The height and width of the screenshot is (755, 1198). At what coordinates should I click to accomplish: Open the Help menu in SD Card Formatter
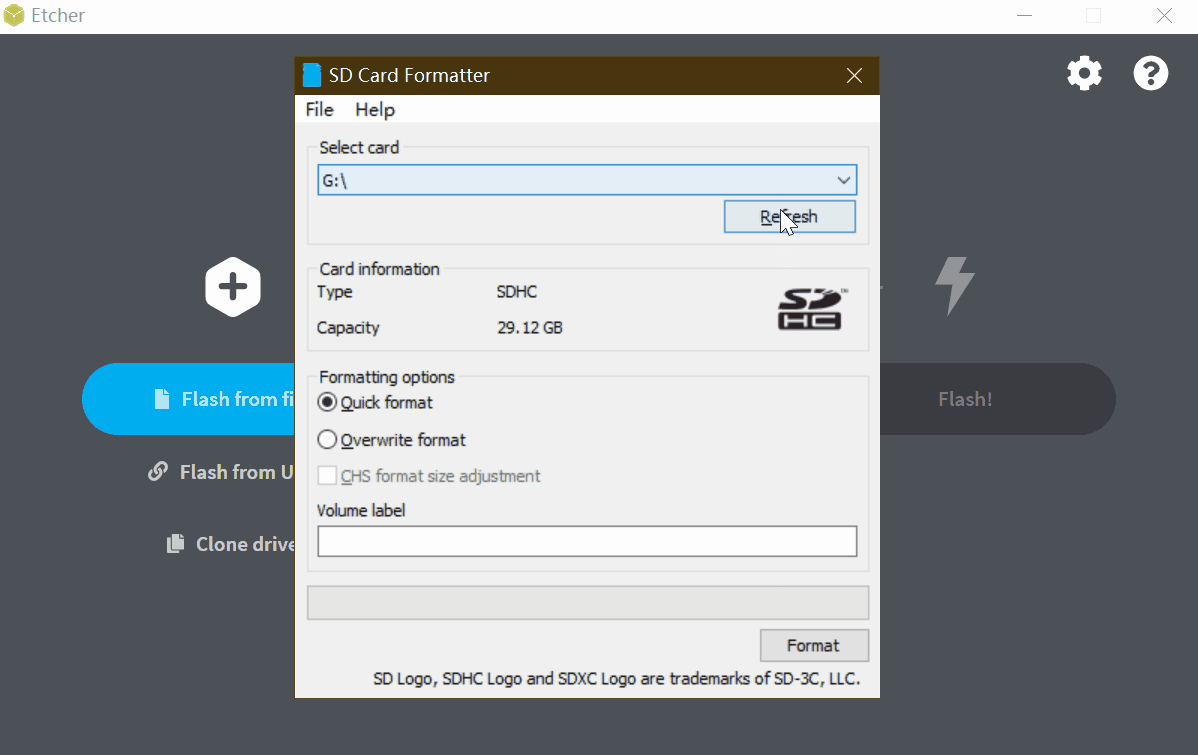(x=375, y=109)
